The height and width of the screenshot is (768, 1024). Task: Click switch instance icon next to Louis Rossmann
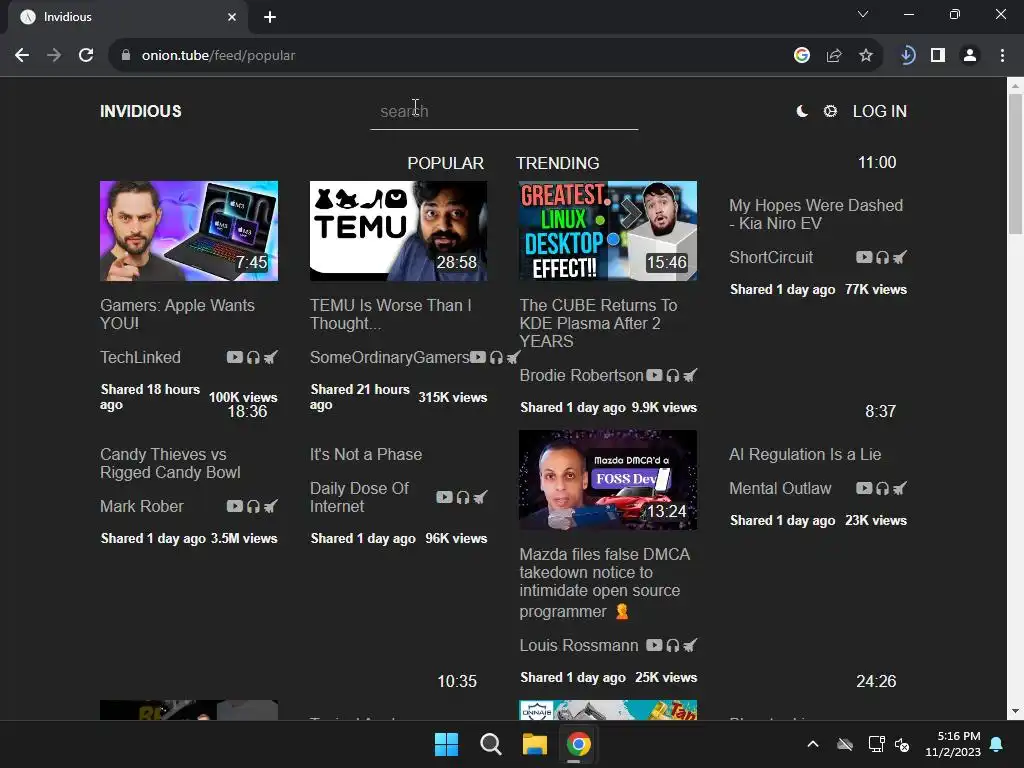(690, 645)
